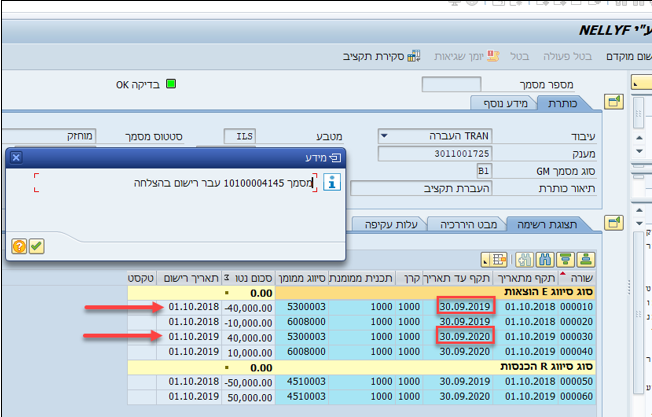This screenshot has height=417, width=652.
Task: Expand the עיבוד TRAN העברה dropdown
Action: pos(384,136)
